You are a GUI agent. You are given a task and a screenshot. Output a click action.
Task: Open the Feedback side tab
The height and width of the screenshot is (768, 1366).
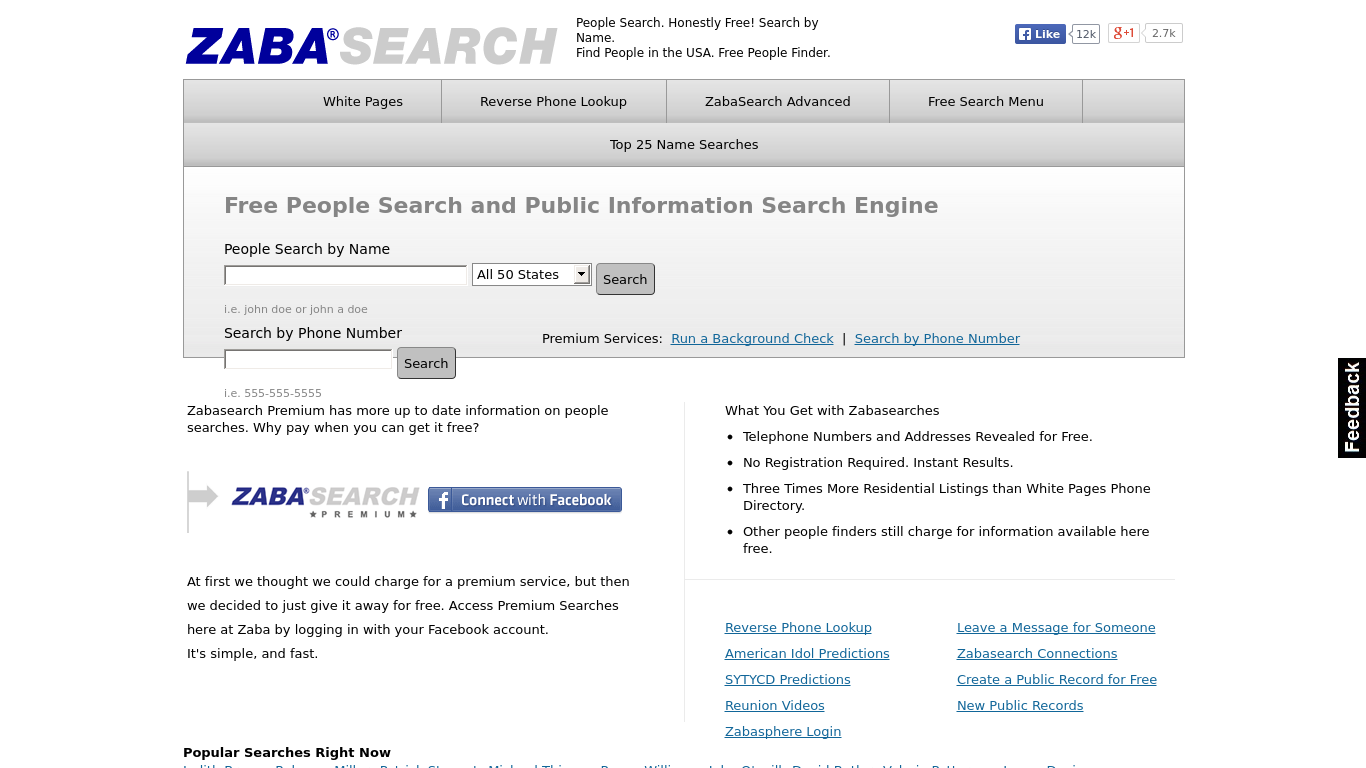pyautogui.click(x=1352, y=408)
